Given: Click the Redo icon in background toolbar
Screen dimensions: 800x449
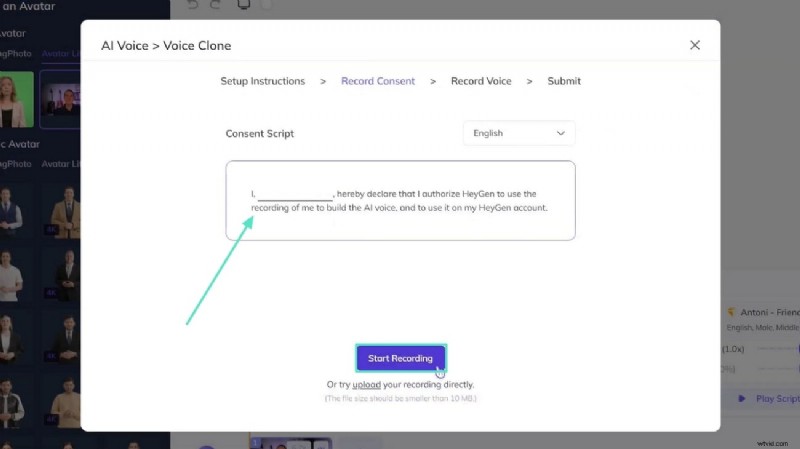Looking at the screenshot, I should (216, 5).
